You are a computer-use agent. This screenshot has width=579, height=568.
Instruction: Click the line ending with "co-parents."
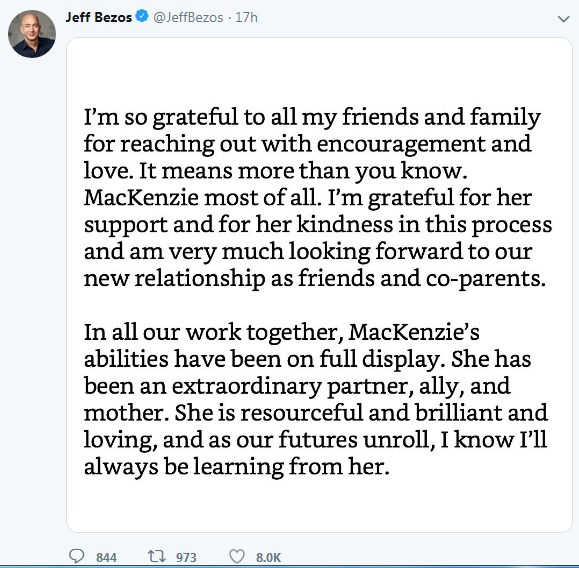[315, 278]
